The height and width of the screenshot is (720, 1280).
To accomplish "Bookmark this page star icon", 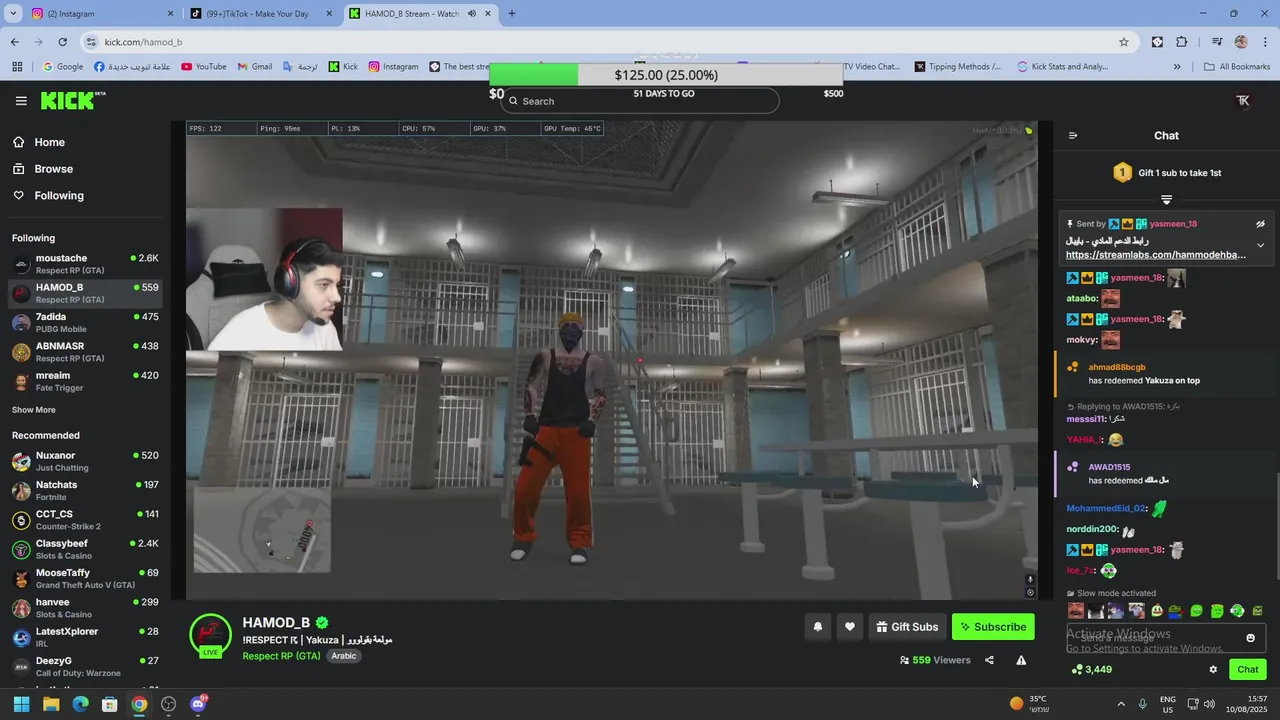I will coord(1124,42).
